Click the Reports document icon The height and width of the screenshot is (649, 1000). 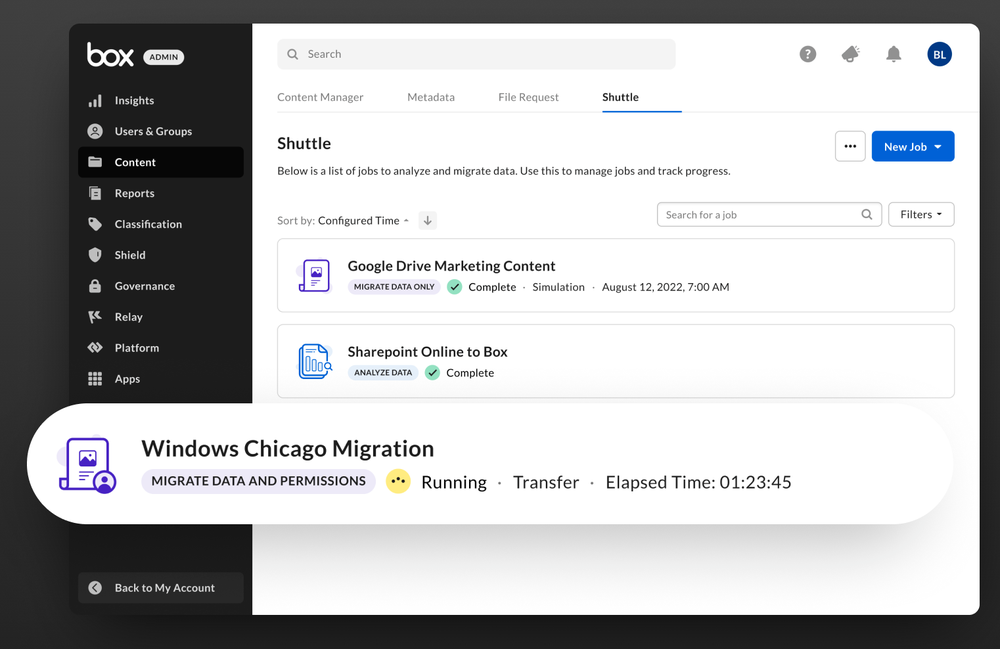click(95, 193)
